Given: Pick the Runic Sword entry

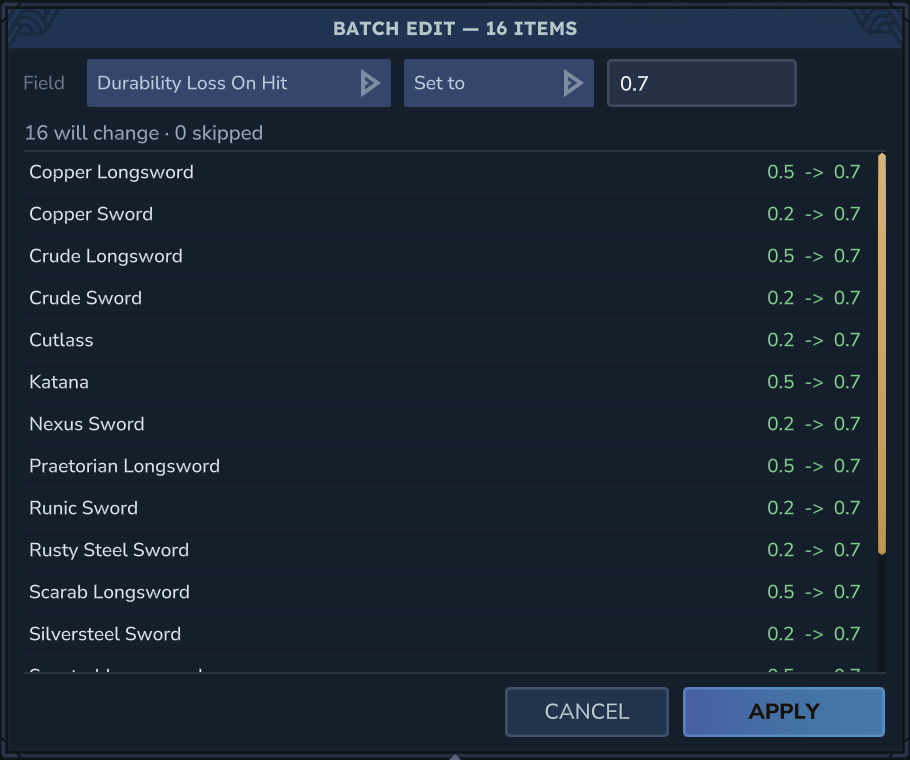Looking at the screenshot, I should (447, 508).
